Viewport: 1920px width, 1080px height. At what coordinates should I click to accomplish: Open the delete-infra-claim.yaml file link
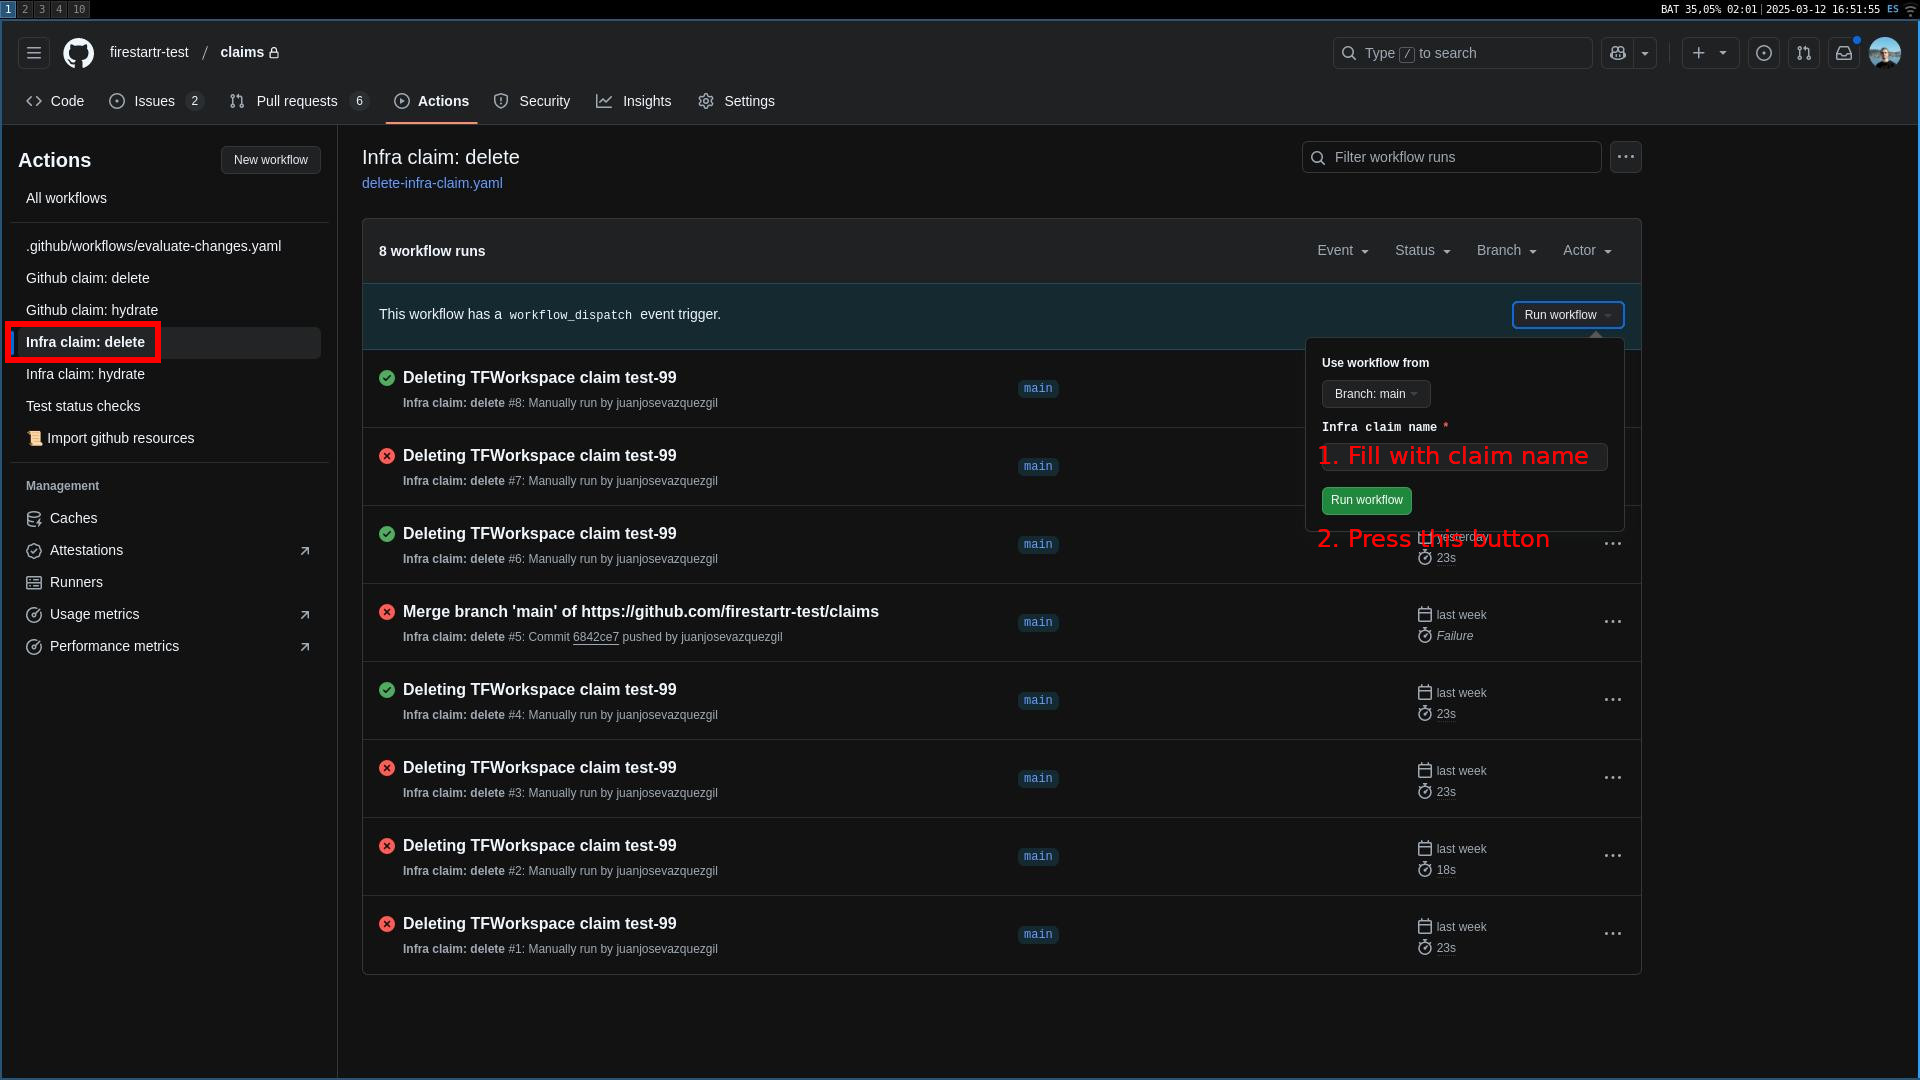coord(432,183)
